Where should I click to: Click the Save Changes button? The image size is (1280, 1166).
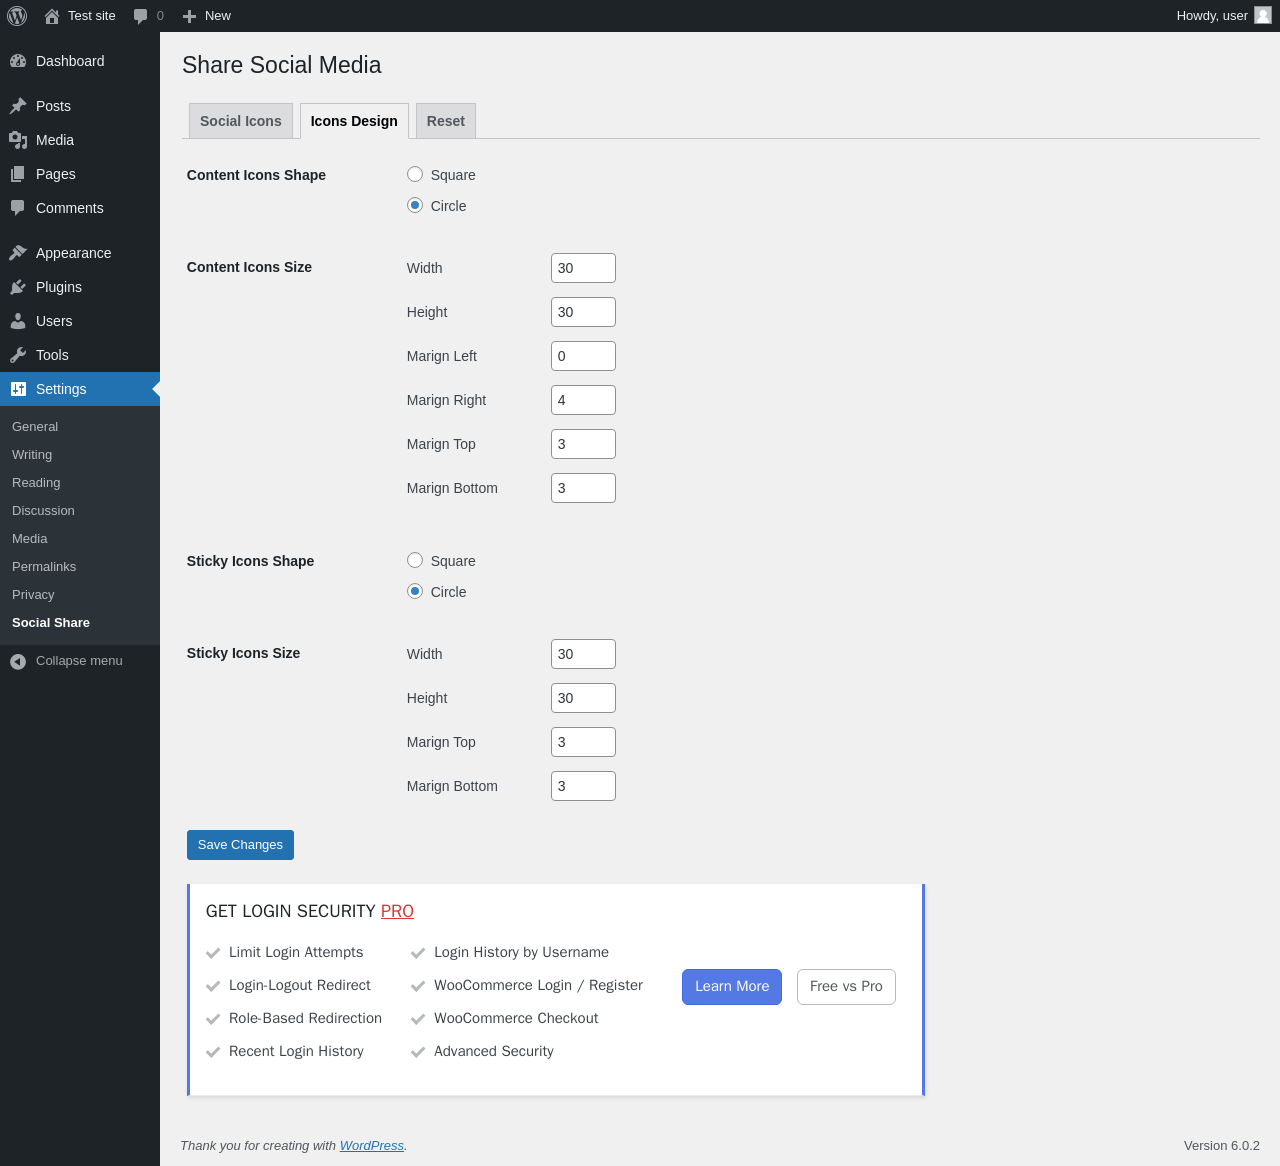tap(240, 845)
